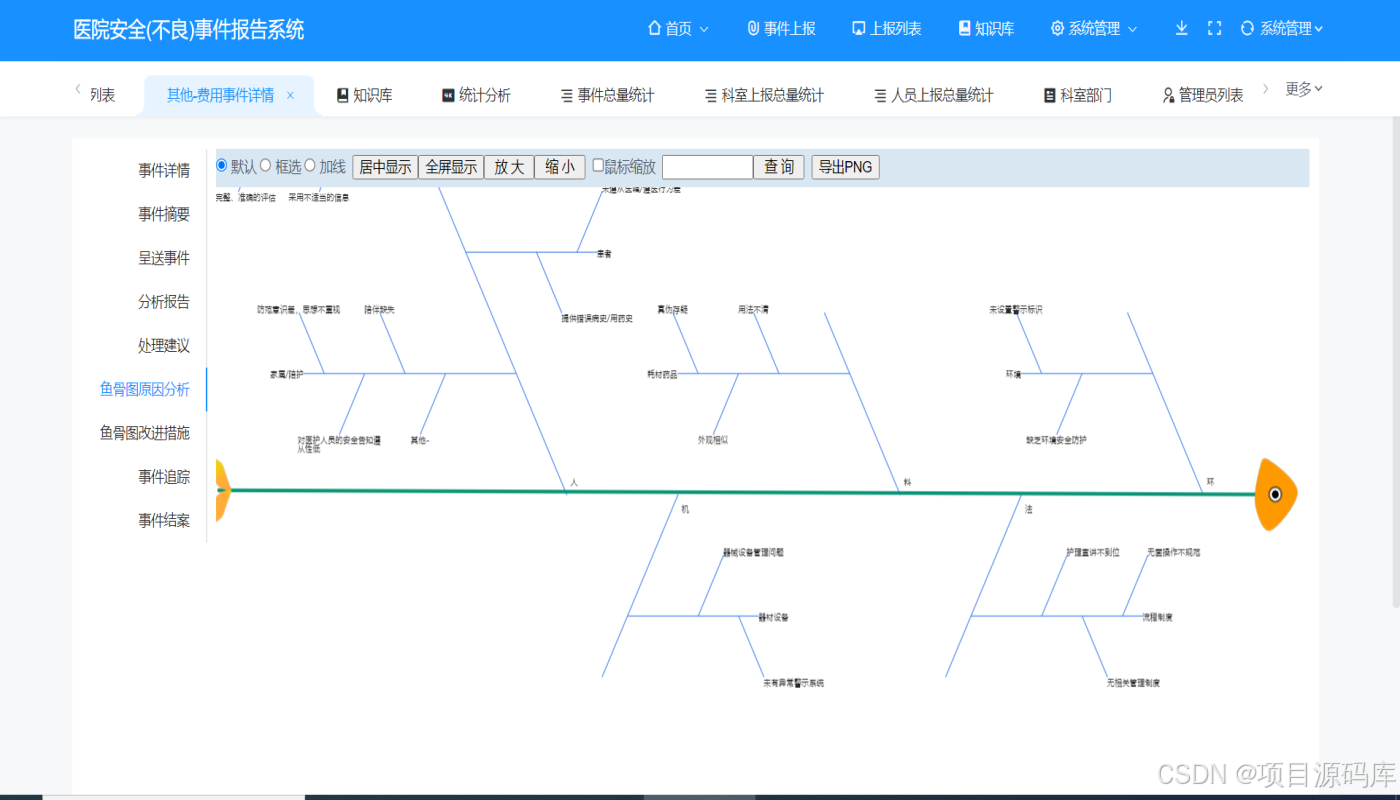Viewport: 1400px width, 800px height.
Task: Go to 事件结案 in side menu
Action: [x=164, y=520]
